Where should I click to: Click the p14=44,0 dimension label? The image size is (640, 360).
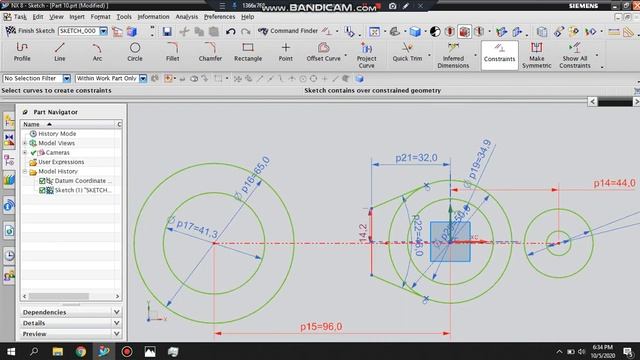pos(614,183)
